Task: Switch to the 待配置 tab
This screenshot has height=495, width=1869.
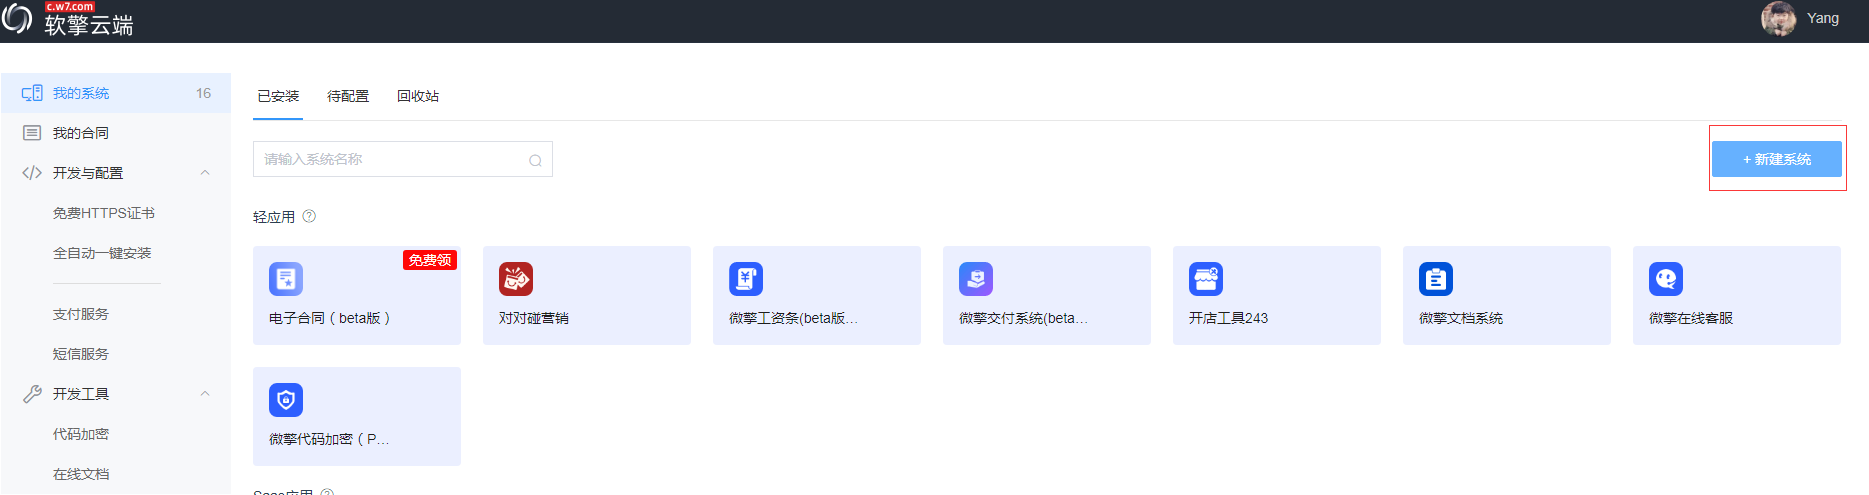Action: (348, 96)
